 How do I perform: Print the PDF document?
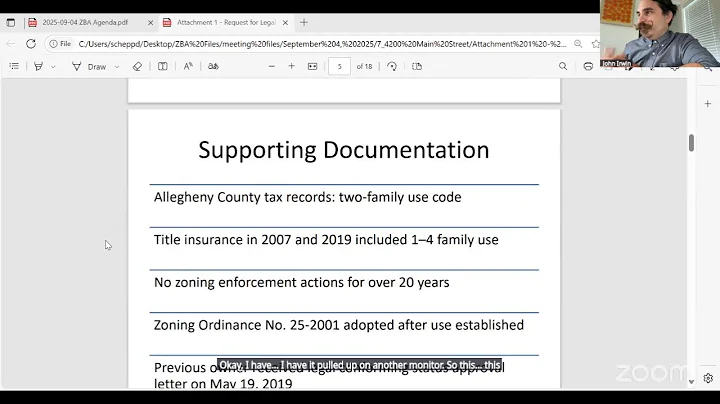(x=588, y=67)
